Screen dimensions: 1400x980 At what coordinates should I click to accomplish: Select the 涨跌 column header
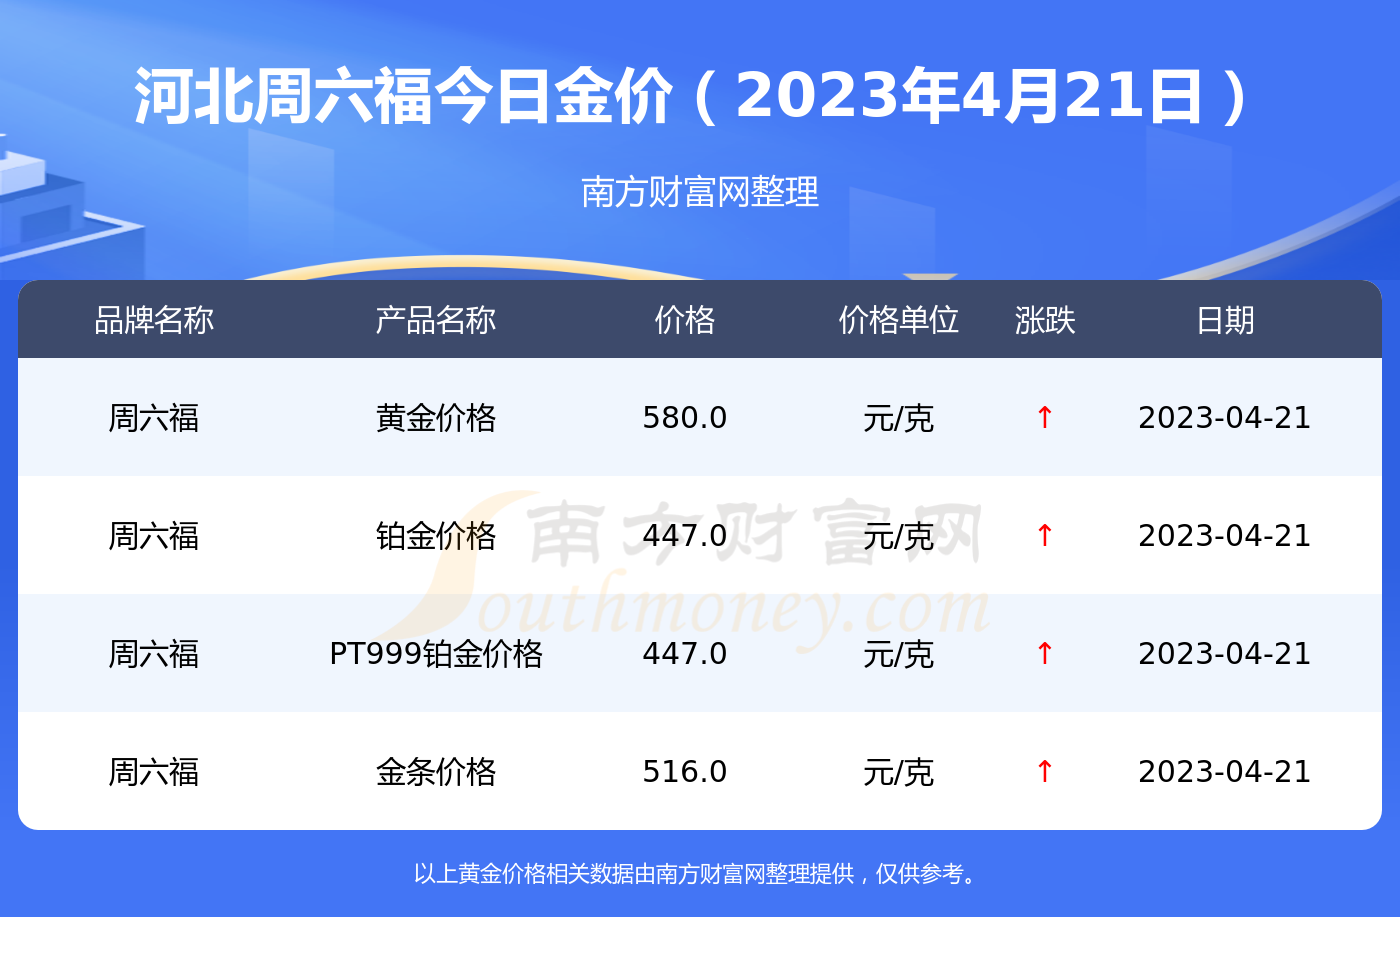click(1045, 320)
